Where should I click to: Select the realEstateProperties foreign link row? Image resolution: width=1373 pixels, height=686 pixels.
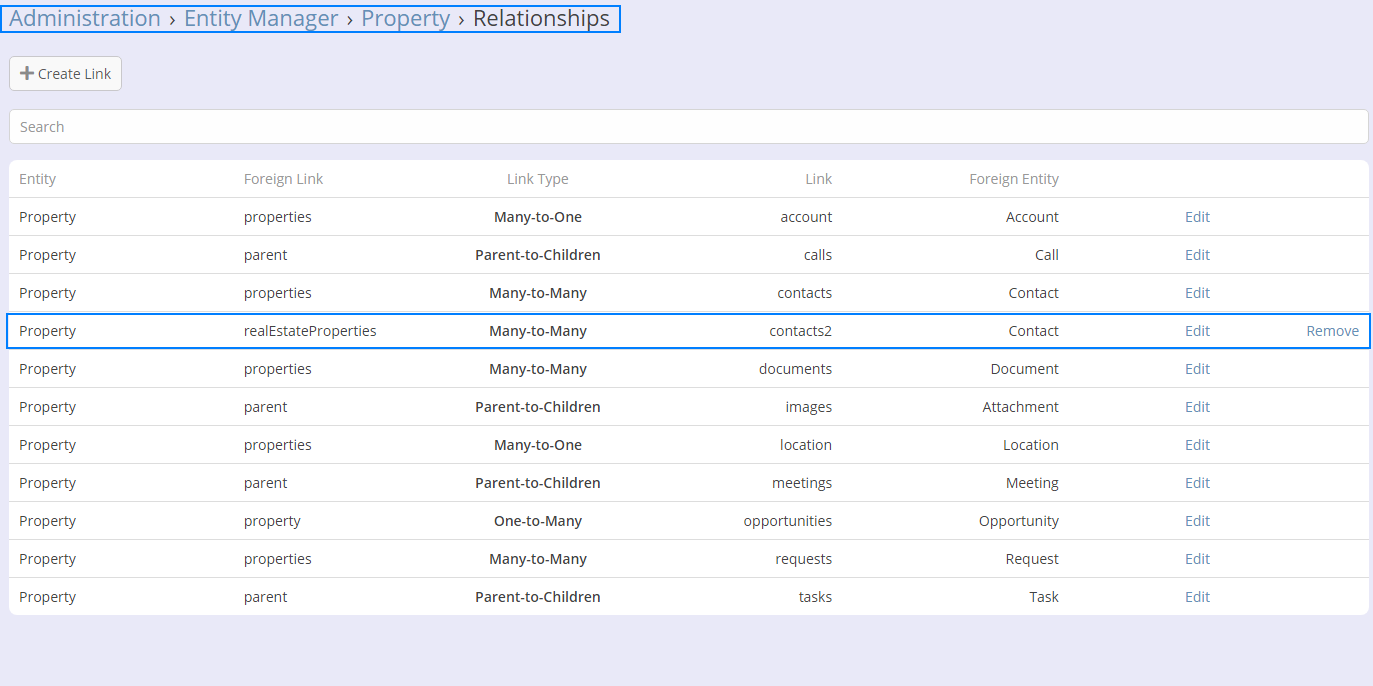point(310,331)
